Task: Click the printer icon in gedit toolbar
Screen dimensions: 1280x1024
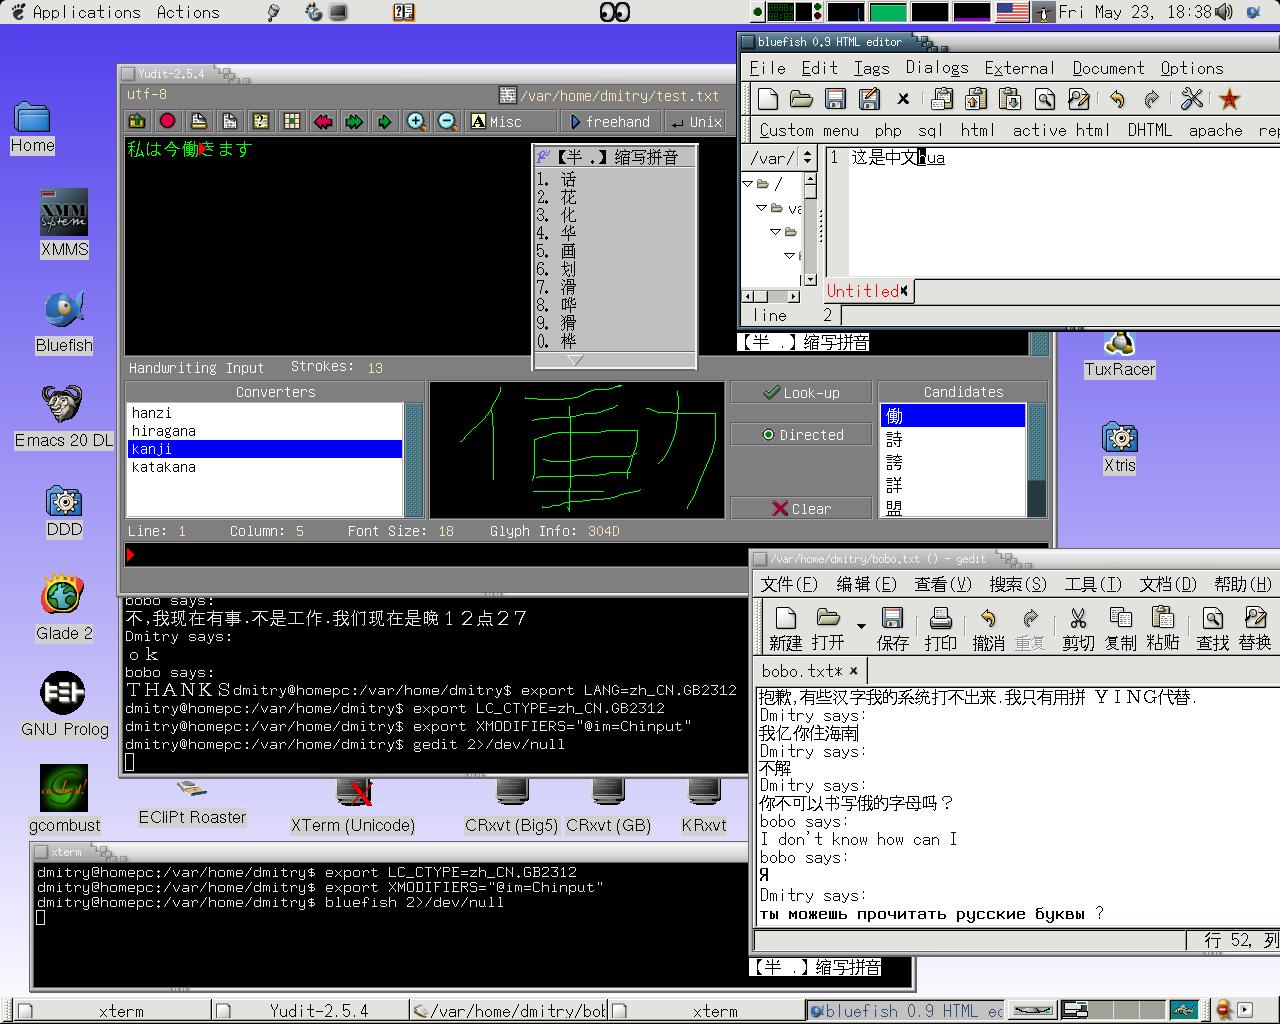Action: (x=940, y=619)
